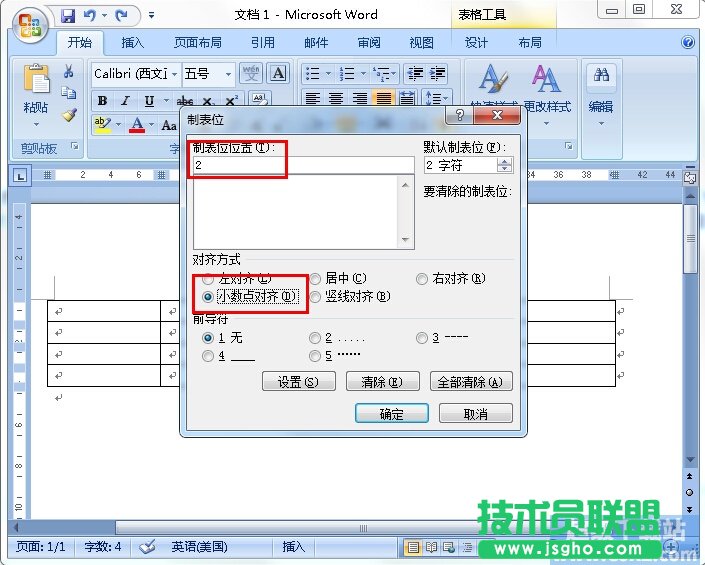705x565 pixels.
Task: Open the Word help question mark icon
Action: click(x=688, y=43)
